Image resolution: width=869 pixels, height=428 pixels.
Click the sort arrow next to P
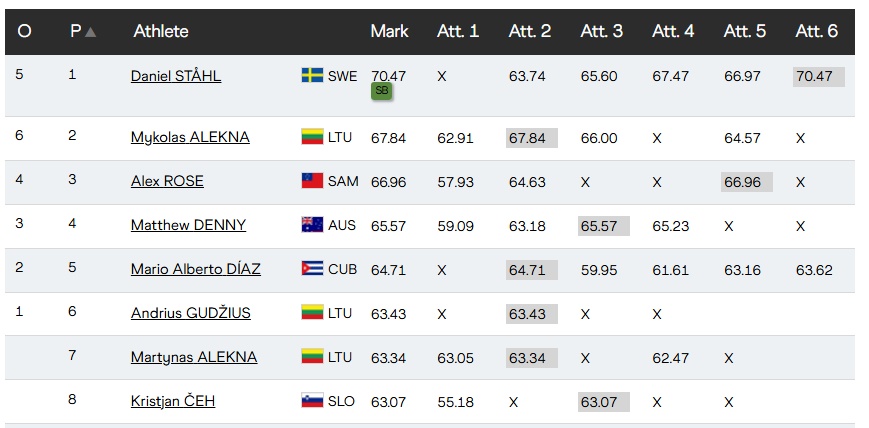(x=91, y=32)
